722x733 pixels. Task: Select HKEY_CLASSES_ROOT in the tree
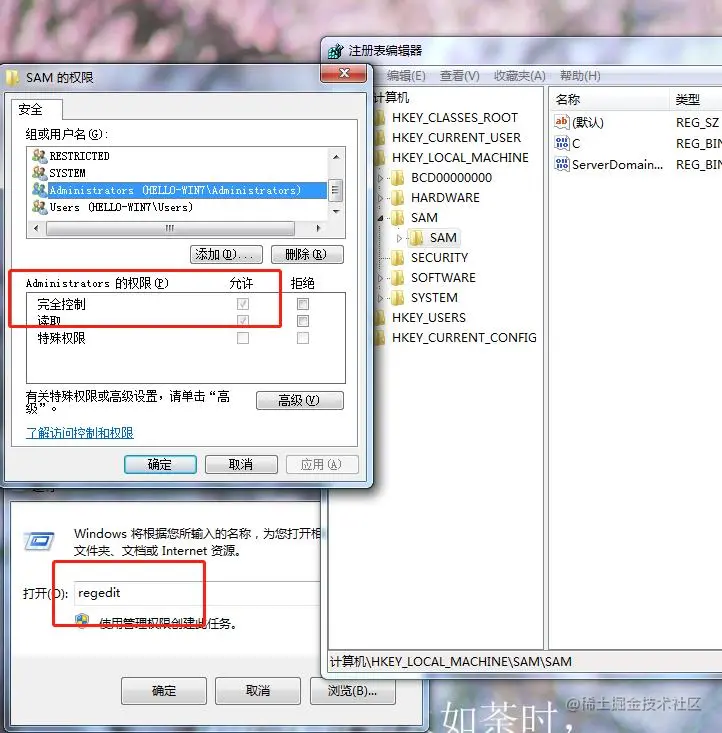455,118
